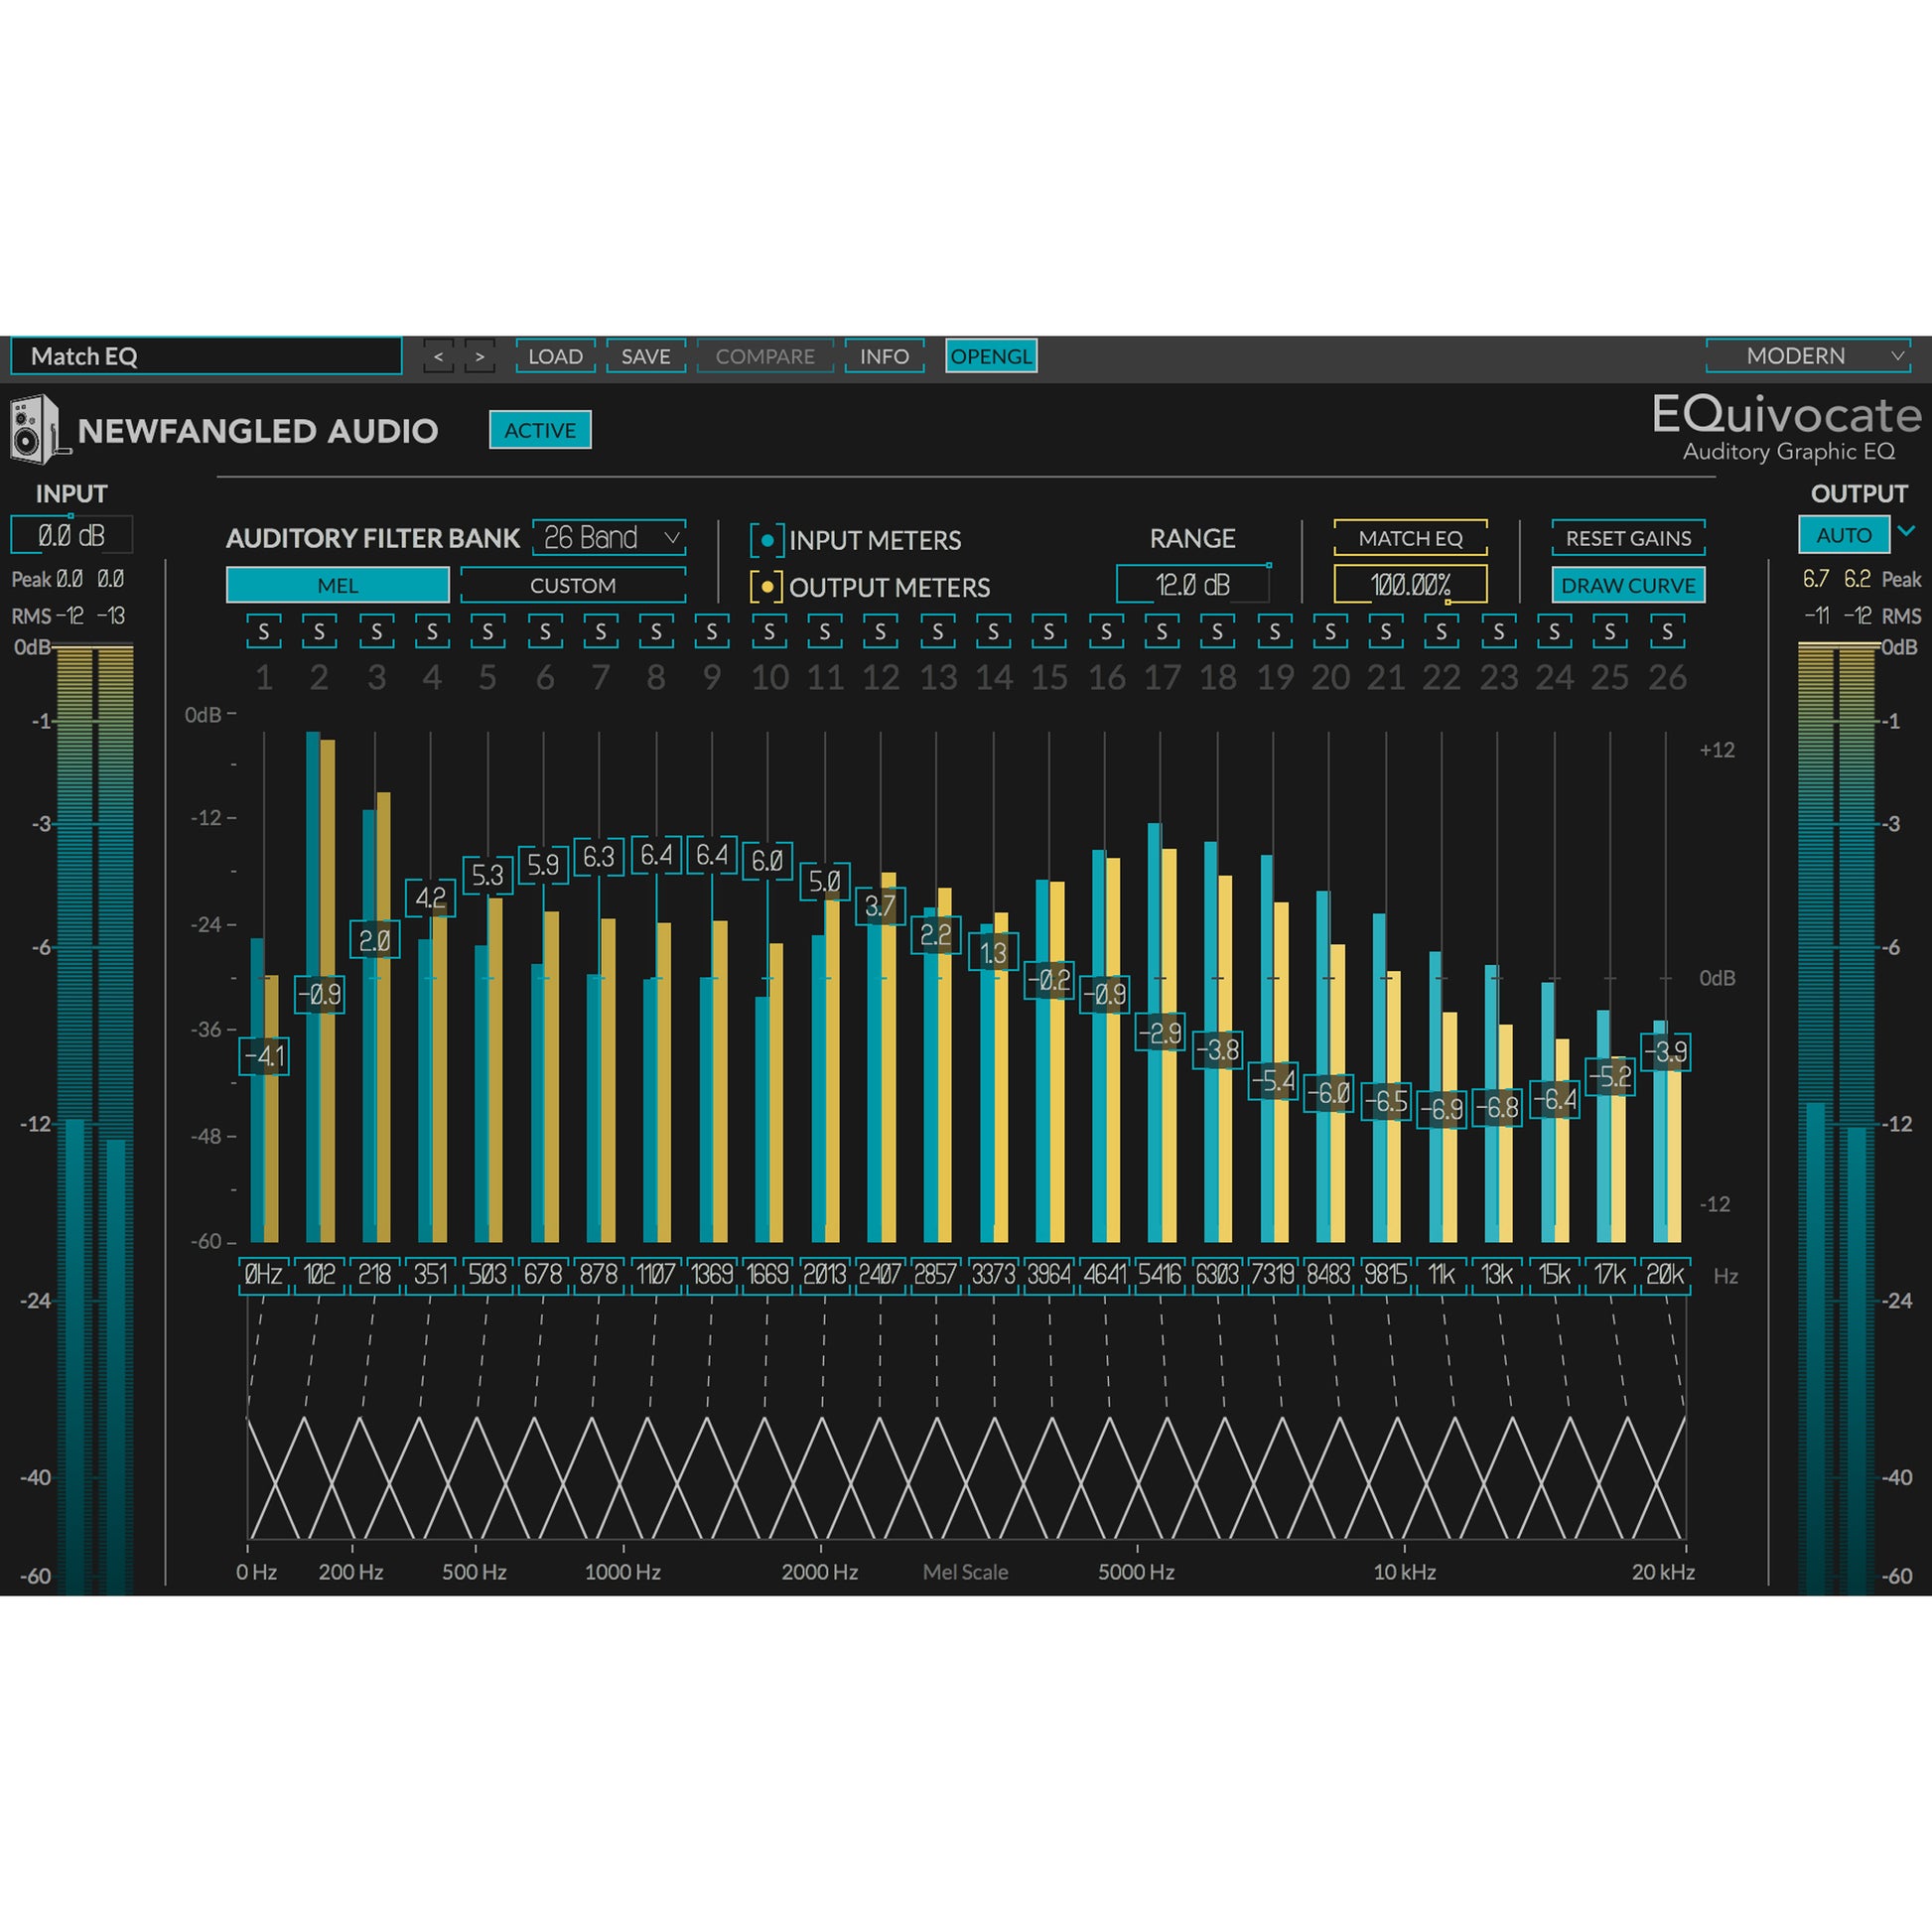Click the Newfangled Audio speaker logo
Viewport: 1932px width, 1932px height.
click(36, 430)
